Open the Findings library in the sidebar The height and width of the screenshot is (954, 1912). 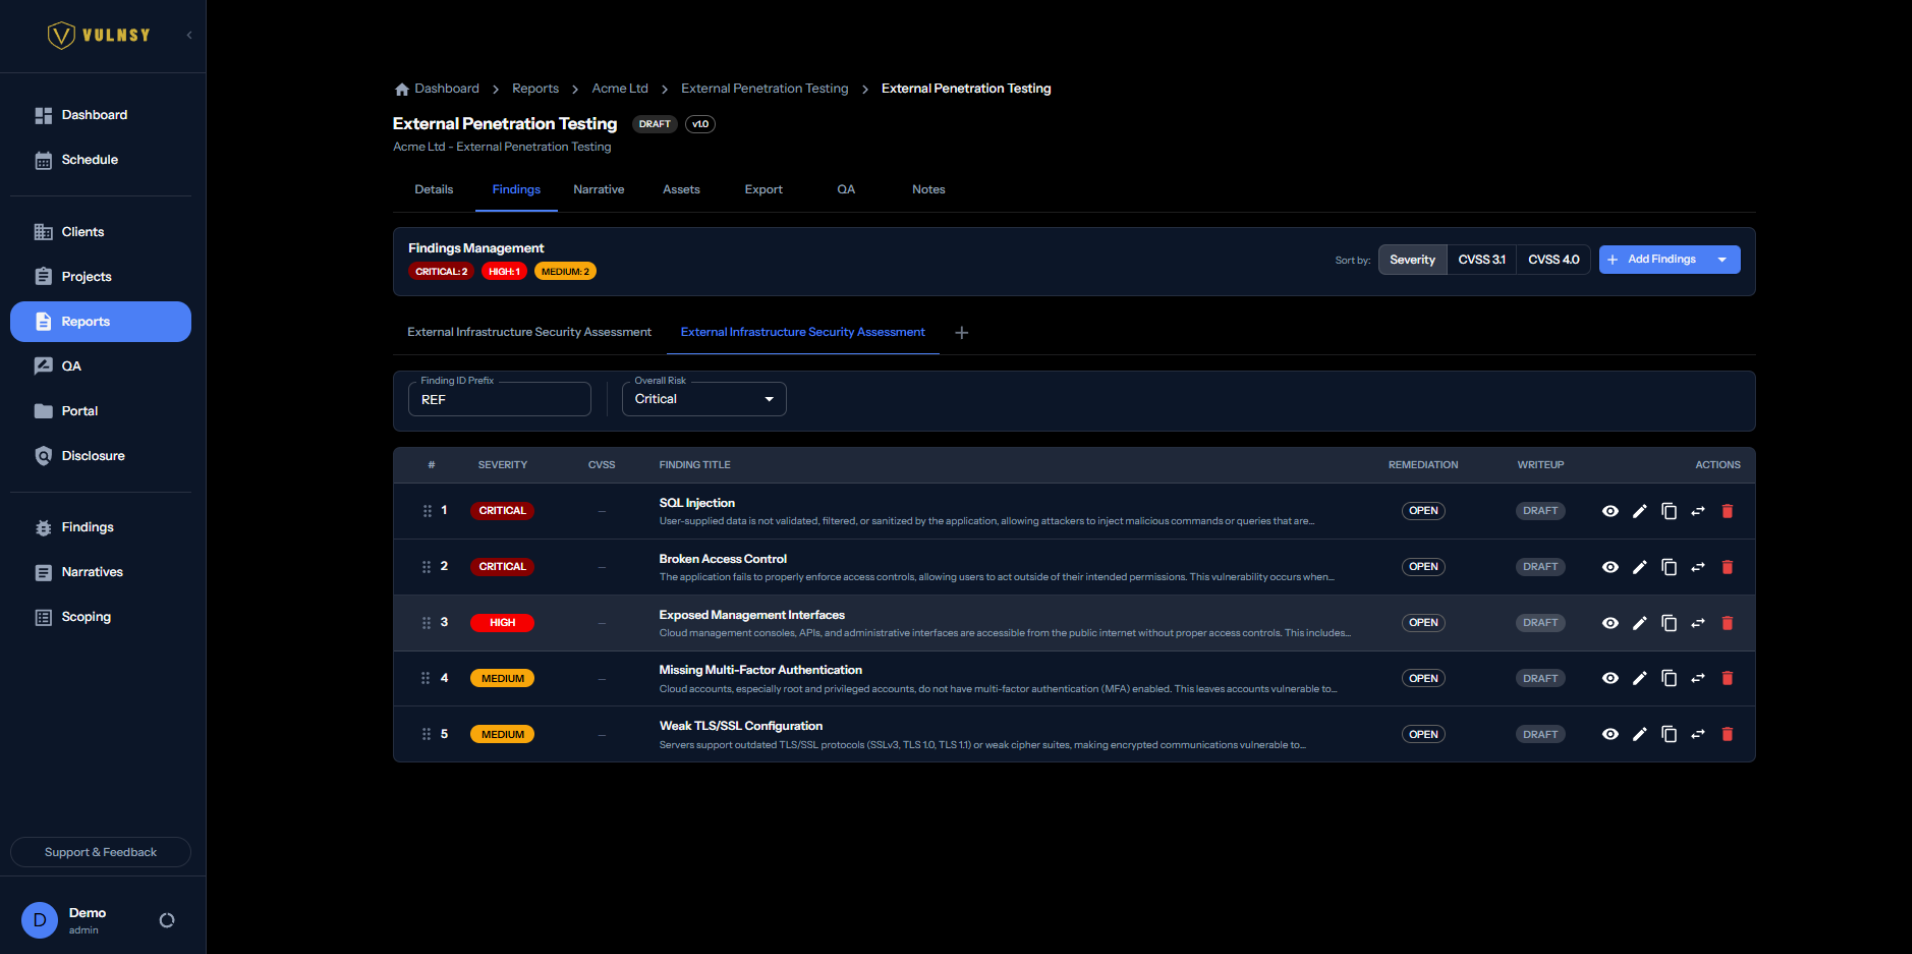[x=100, y=527]
